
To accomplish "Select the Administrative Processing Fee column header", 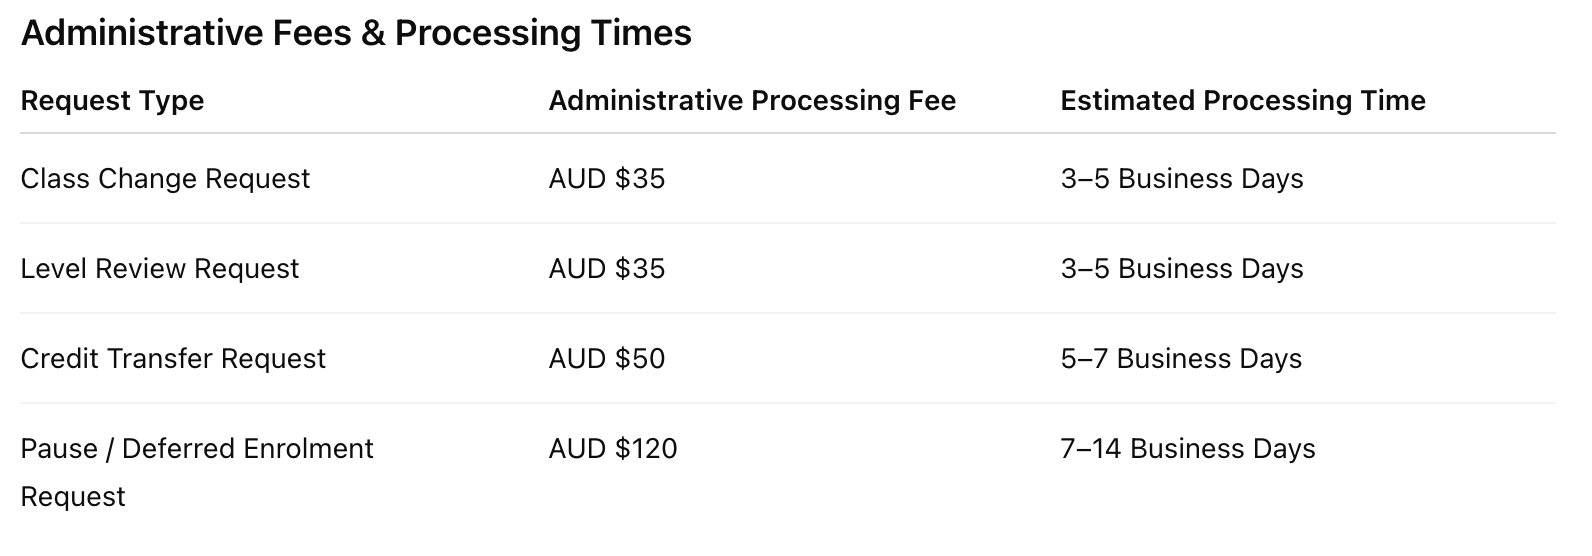I will tap(752, 101).
